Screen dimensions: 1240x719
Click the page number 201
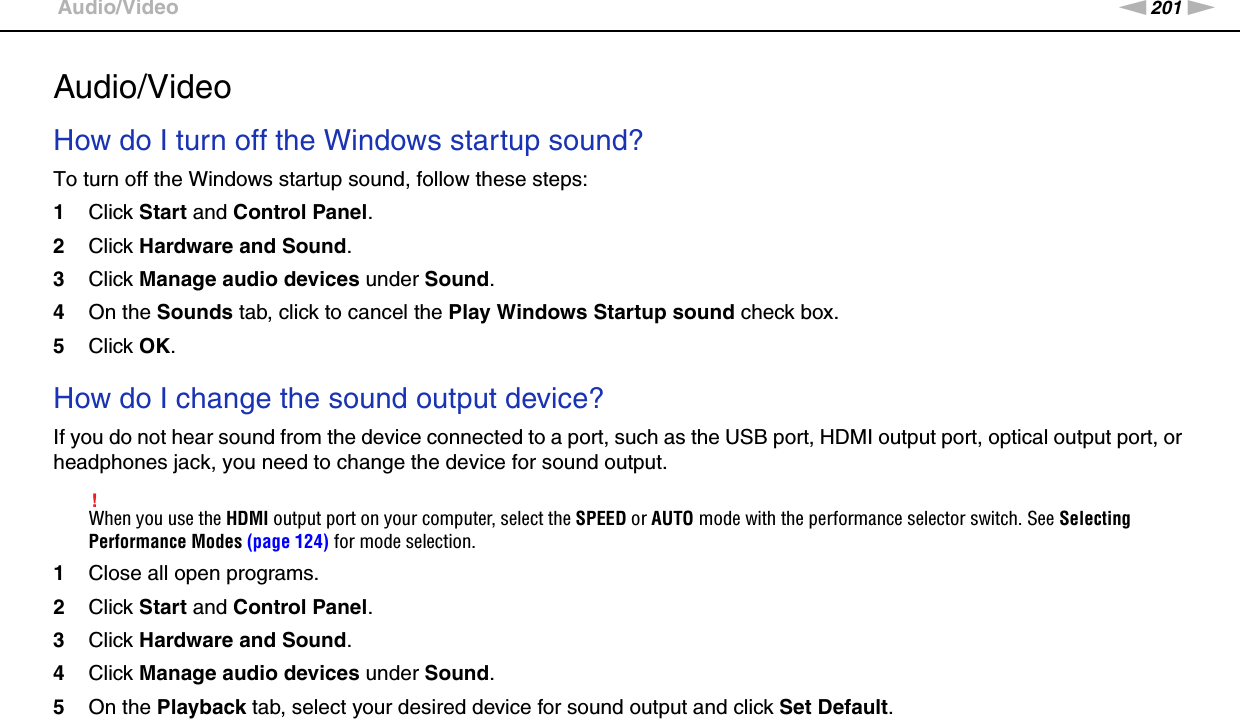1167,8
